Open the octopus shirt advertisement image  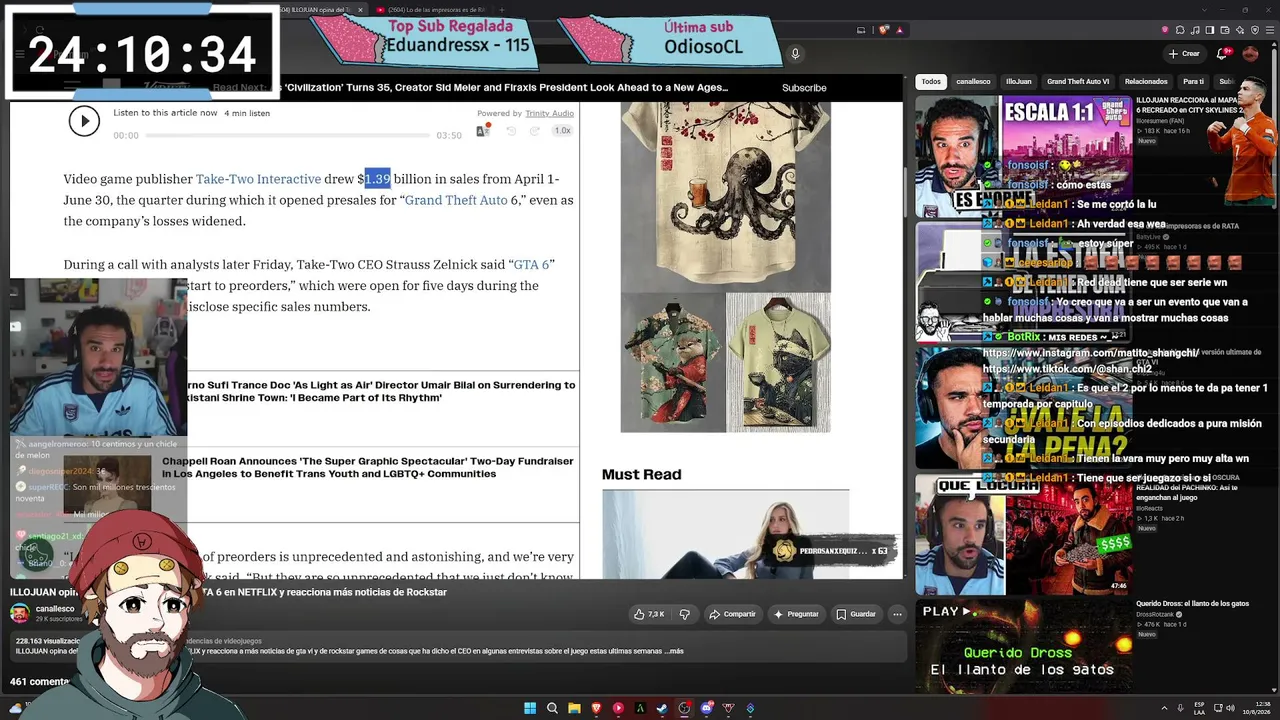click(x=726, y=196)
